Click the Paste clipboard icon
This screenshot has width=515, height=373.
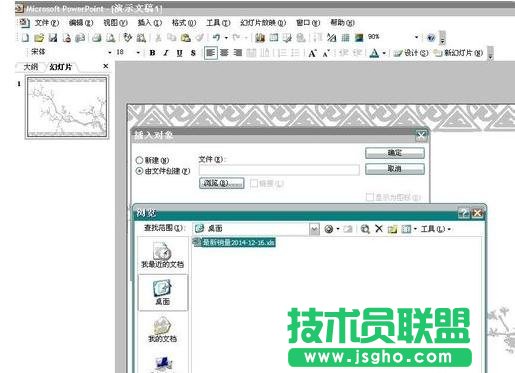click(185, 38)
